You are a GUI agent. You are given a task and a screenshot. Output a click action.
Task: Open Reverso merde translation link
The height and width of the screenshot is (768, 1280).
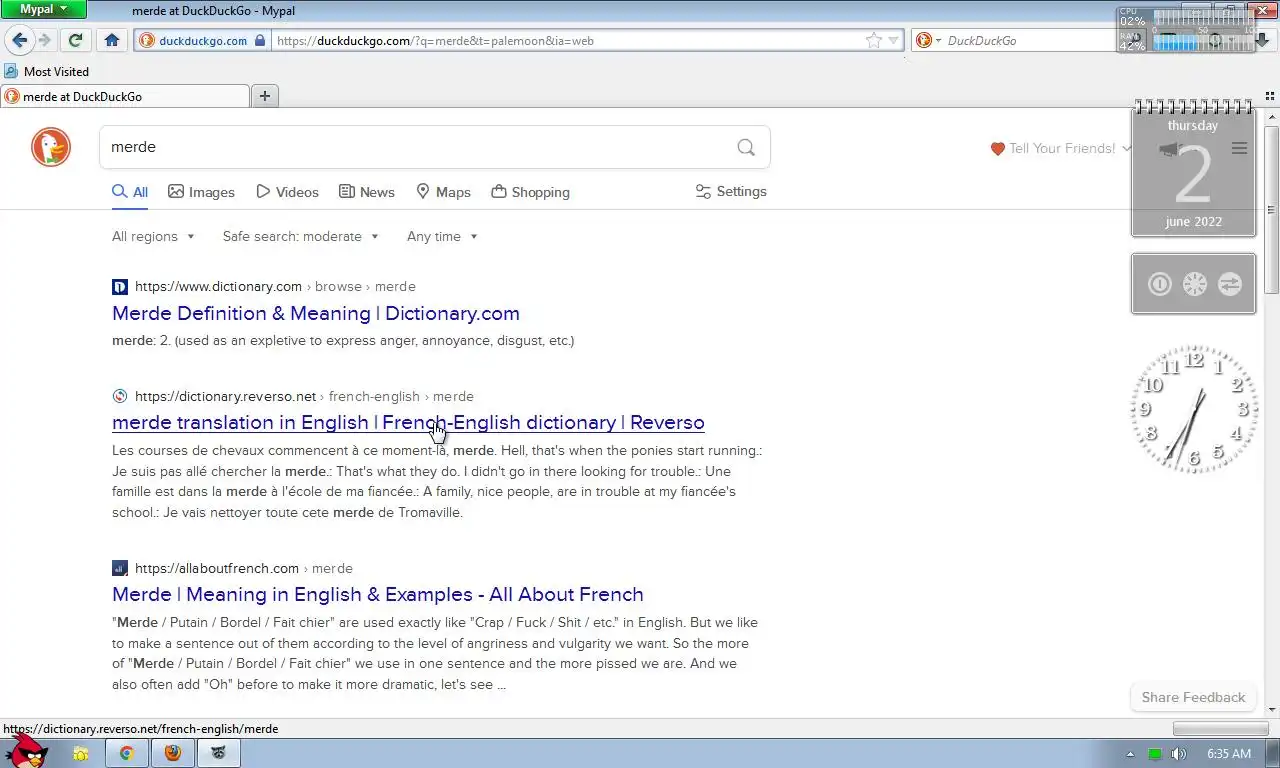tap(408, 422)
